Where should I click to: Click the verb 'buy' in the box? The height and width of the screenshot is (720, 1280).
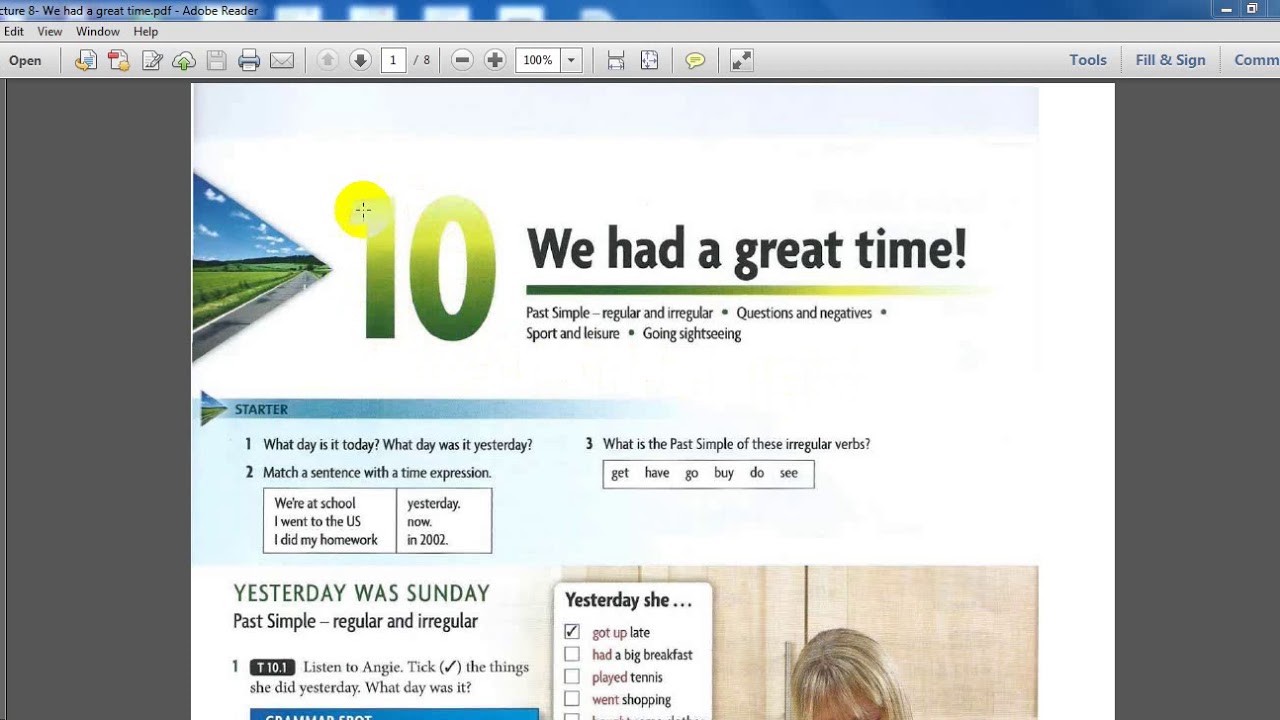tap(724, 474)
